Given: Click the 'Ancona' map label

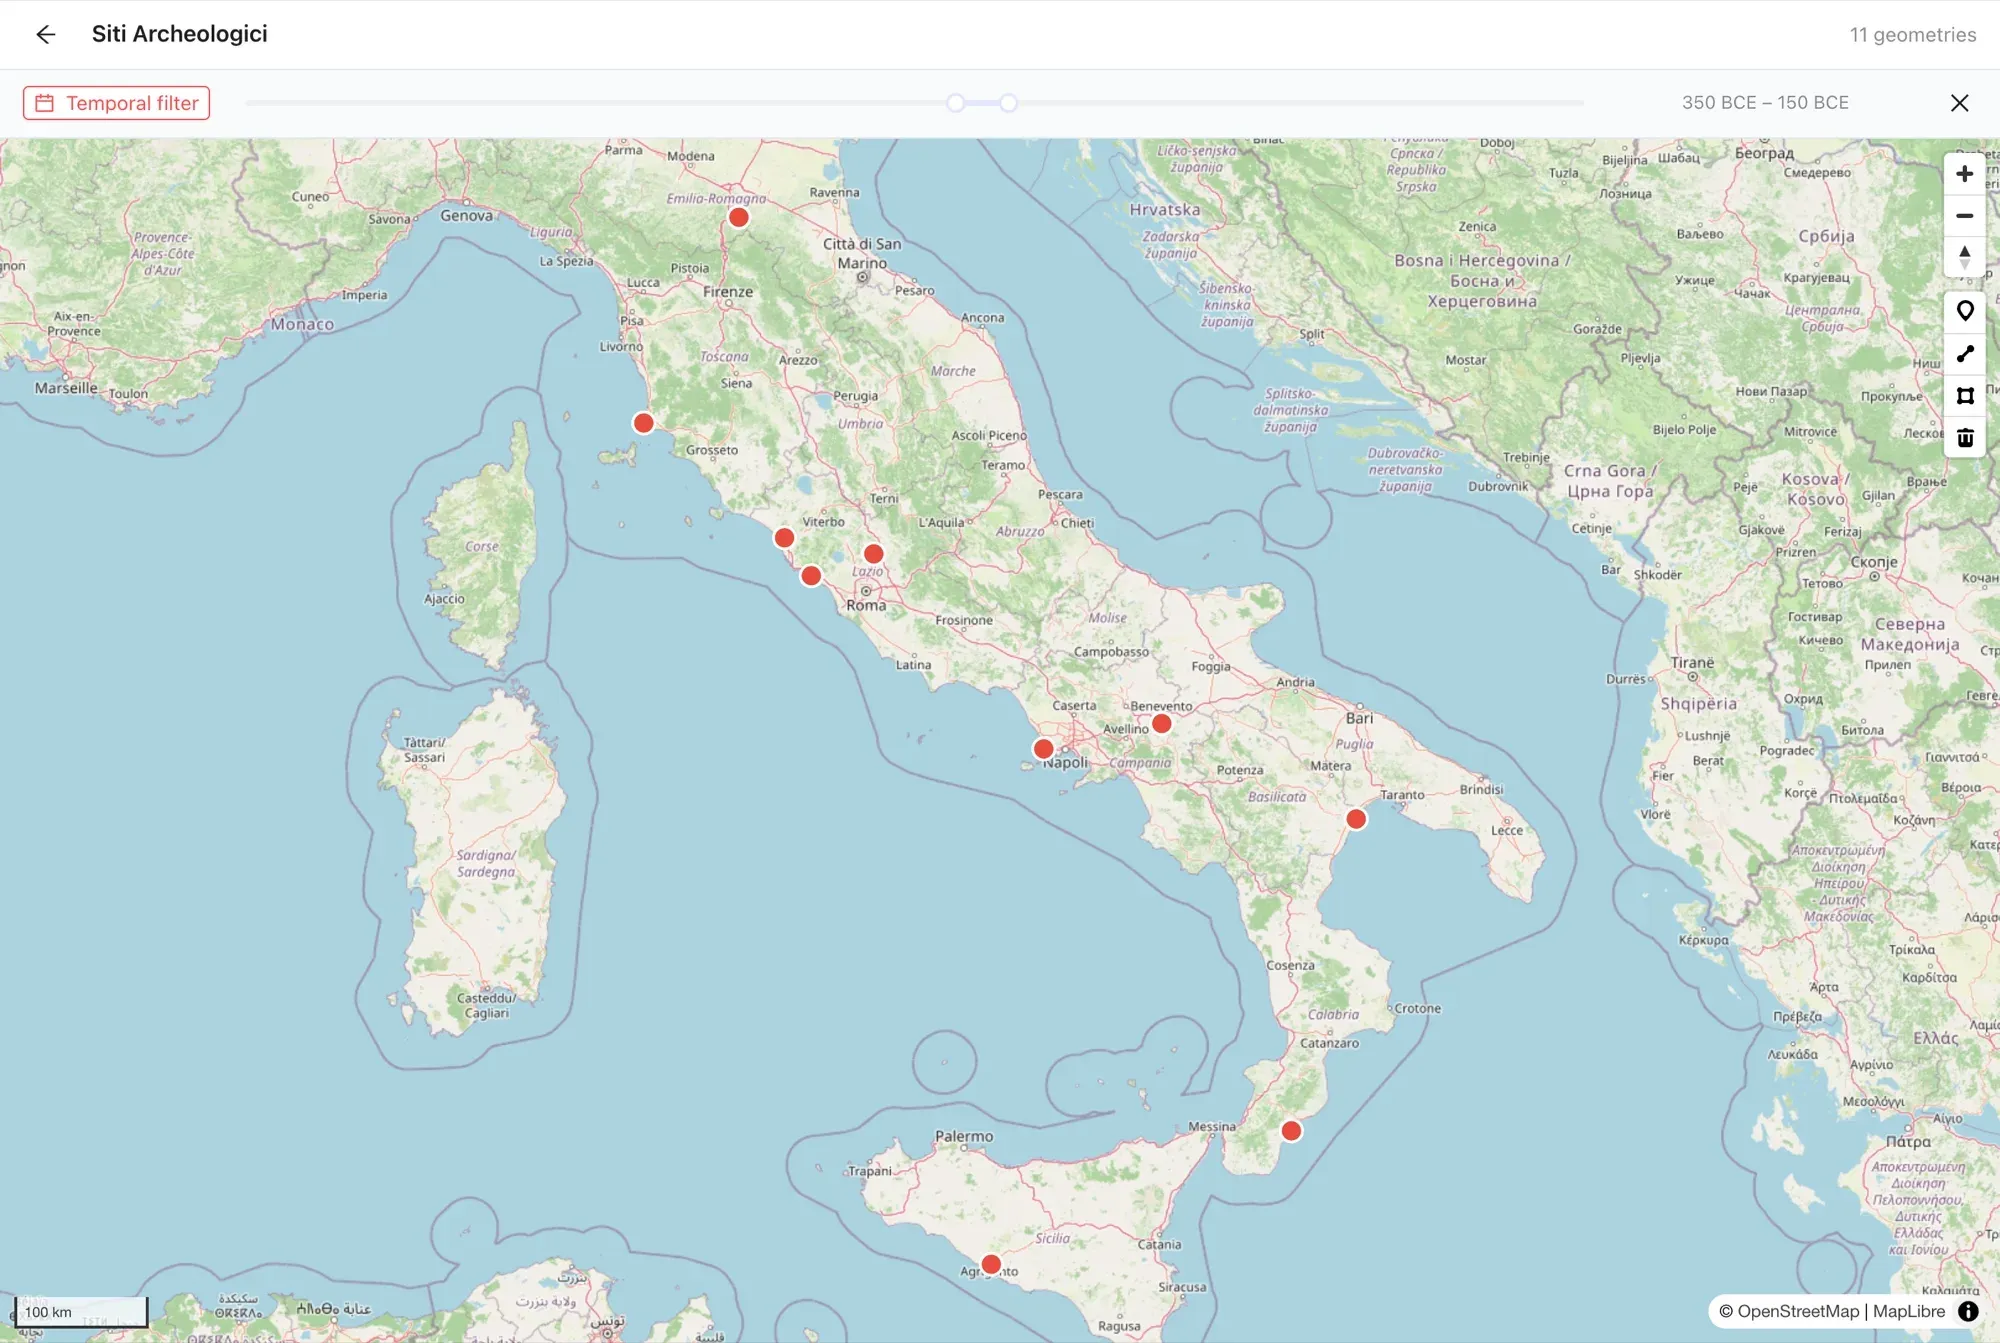Looking at the screenshot, I should (982, 318).
